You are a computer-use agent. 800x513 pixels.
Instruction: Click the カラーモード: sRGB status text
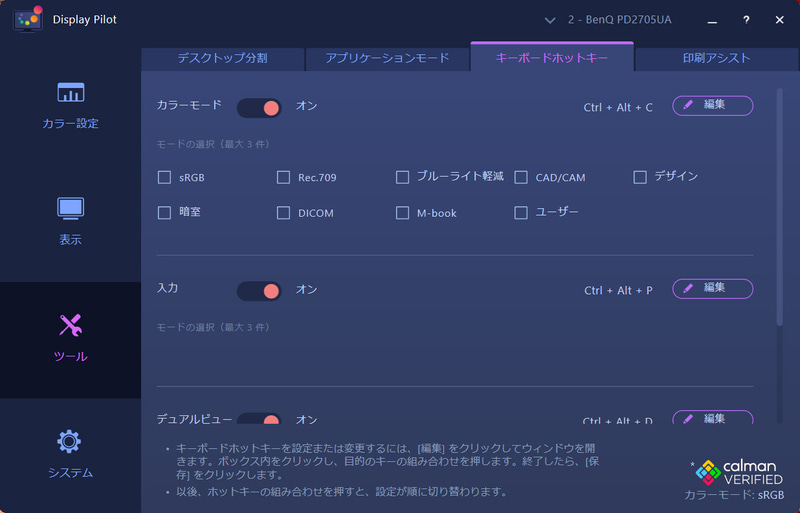coord(734,495)
